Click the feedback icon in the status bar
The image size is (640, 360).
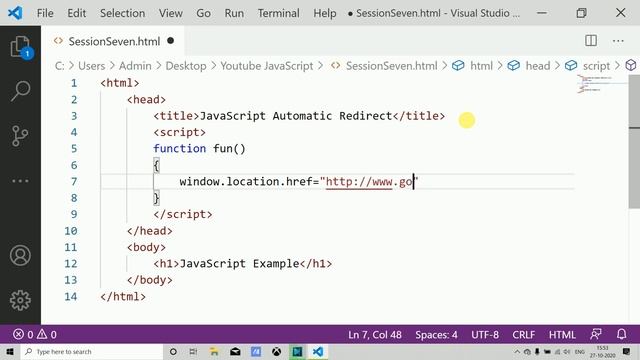coord(596,335)
